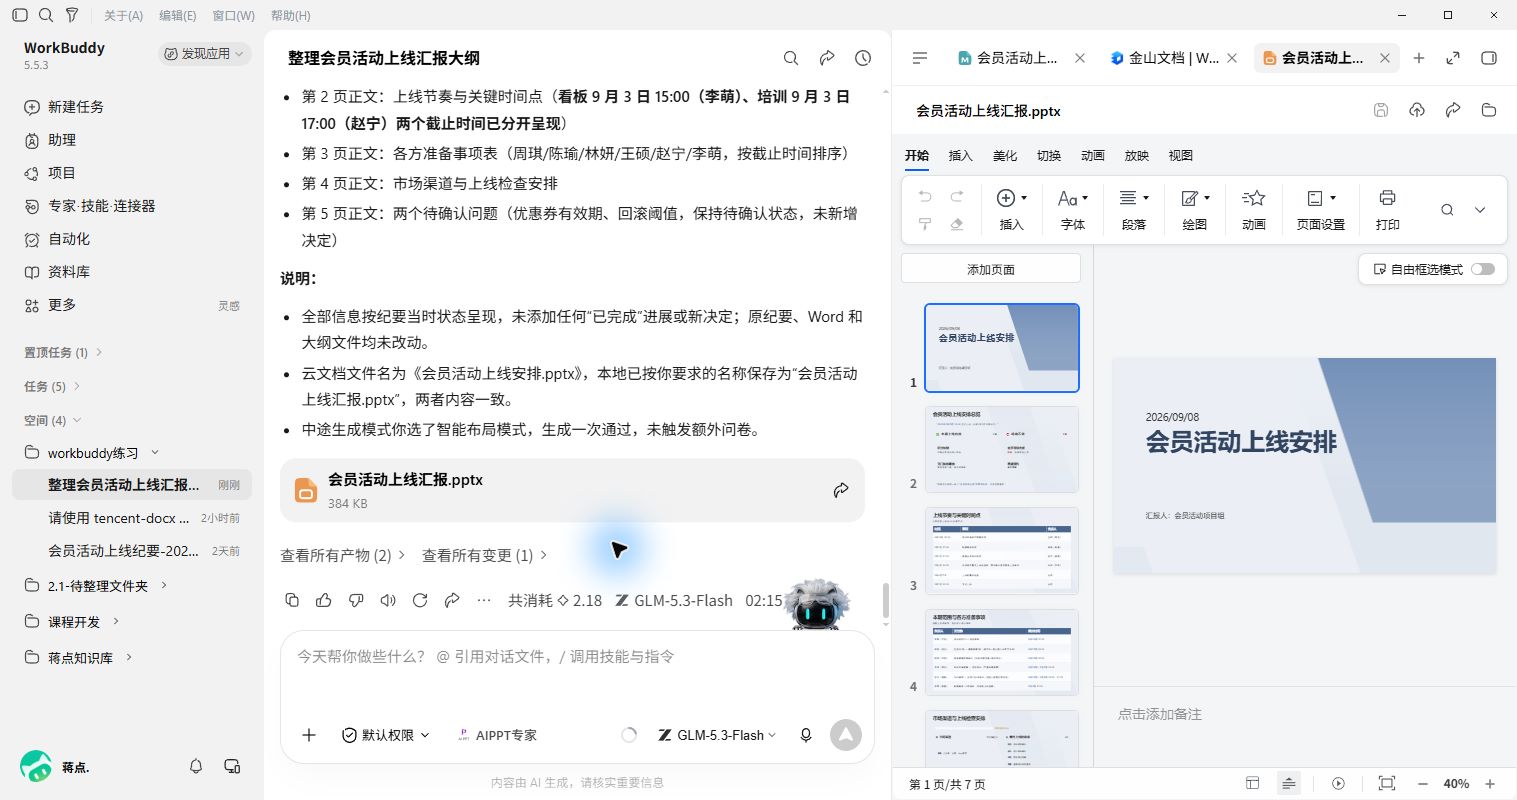This screenshot has width=1517, height=800.
Task: Click the zoom in plus button
Action: pos(1490,784)
